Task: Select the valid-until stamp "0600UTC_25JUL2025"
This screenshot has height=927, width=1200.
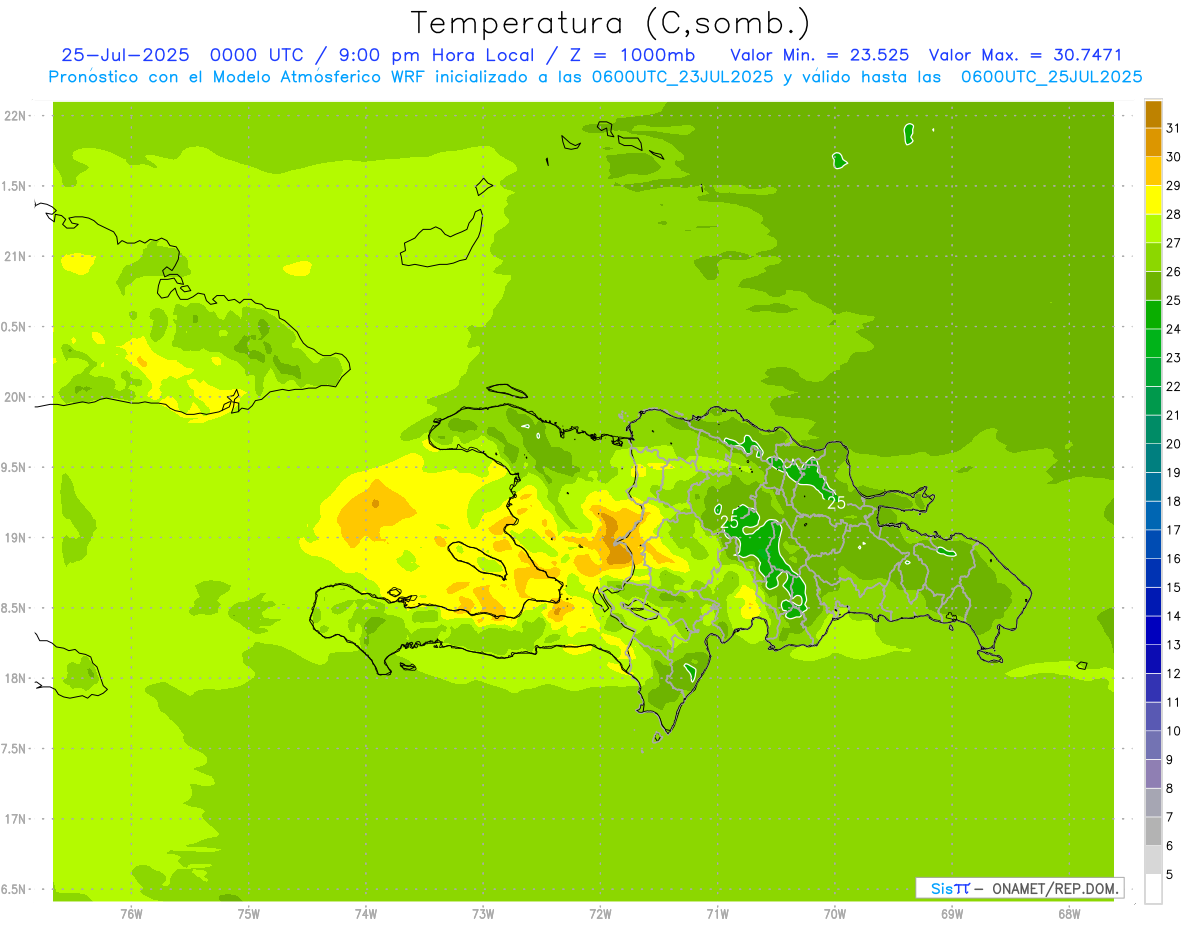Action: coord(1051,77)
